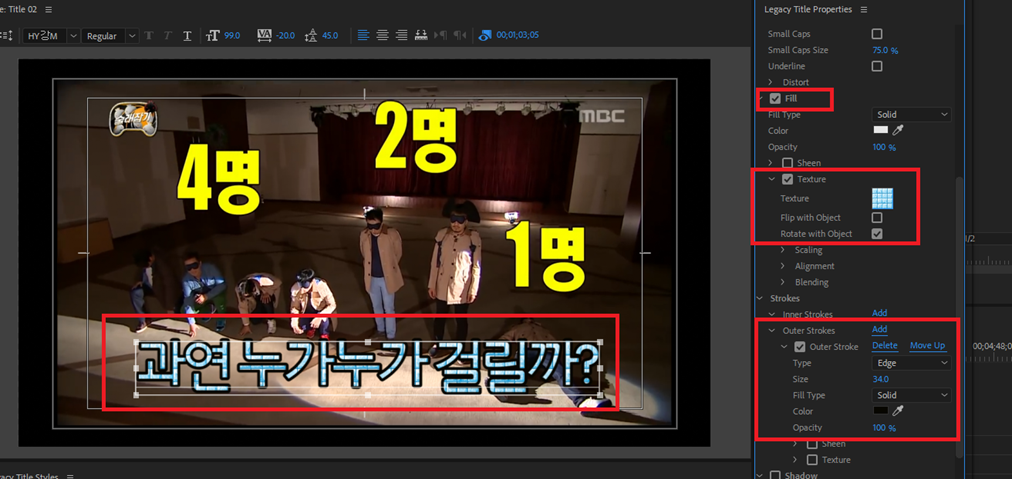Viewport: 1012px width, 479px height.
Task: Align text right in title toolbar
Action: click(401, 35)
